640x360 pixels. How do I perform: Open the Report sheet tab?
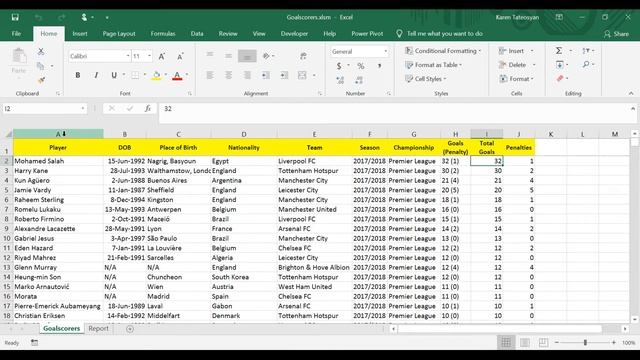pos(98,329)
